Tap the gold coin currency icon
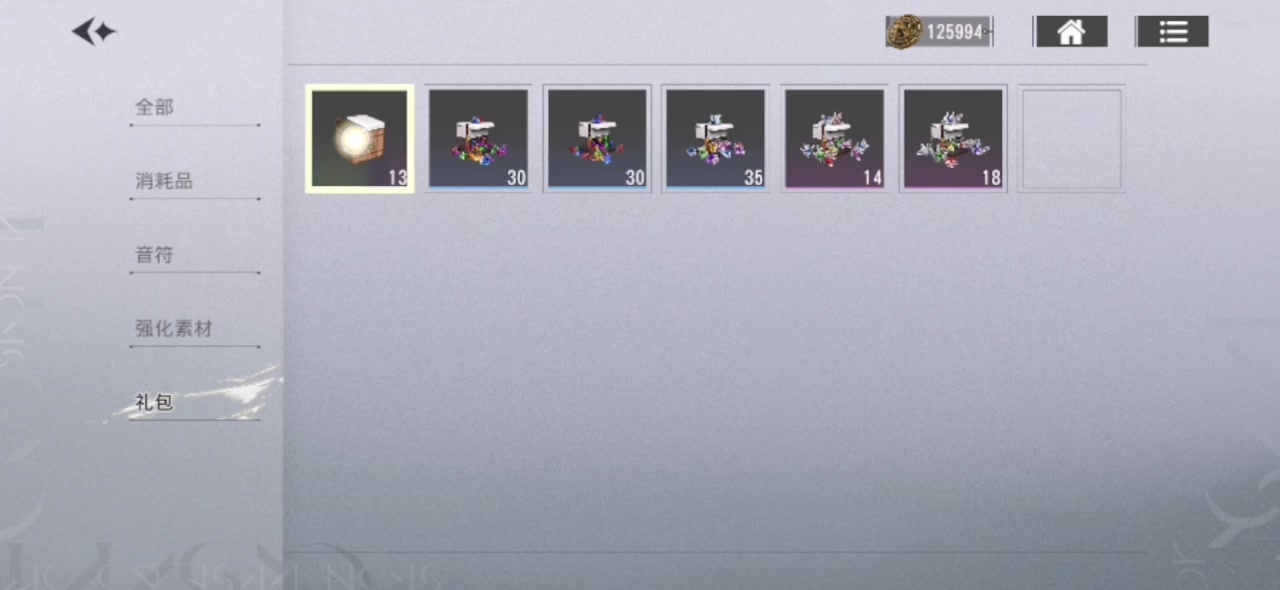 (904, 32)
